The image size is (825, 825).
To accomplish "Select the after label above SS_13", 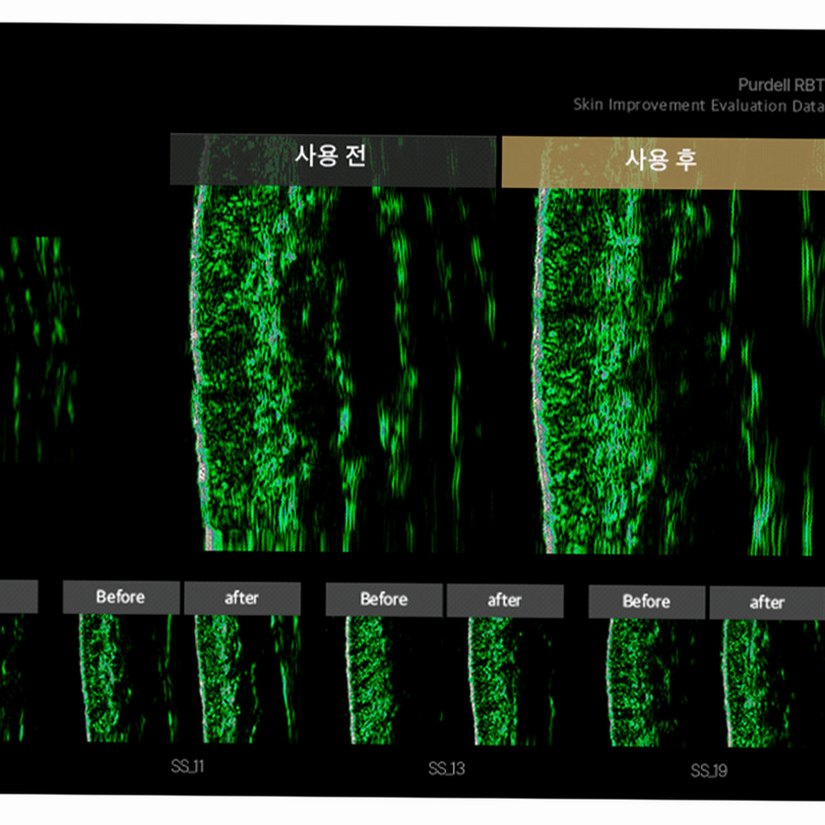I will [x=505, y=600].
